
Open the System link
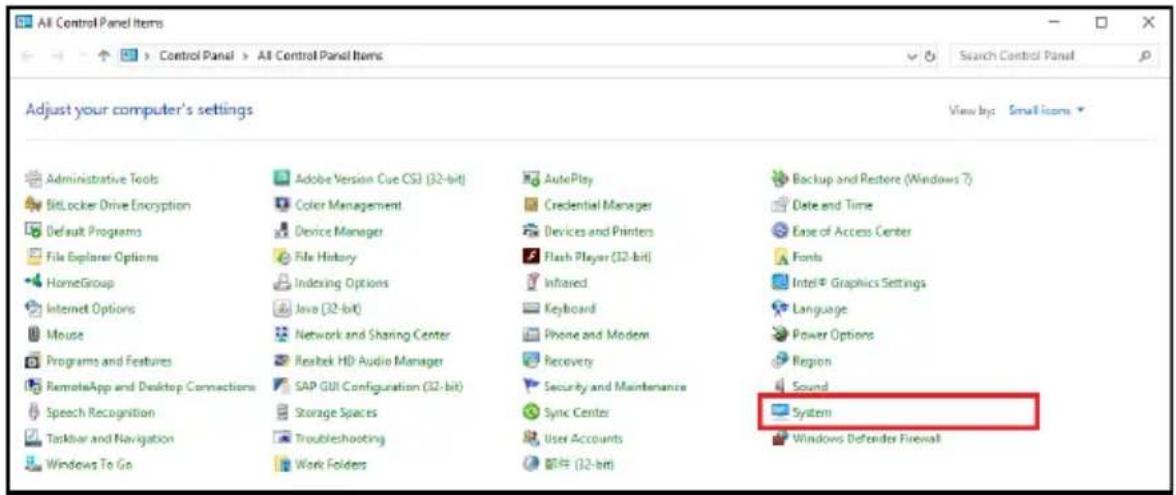pyautogui.click(x=810, y=413)
